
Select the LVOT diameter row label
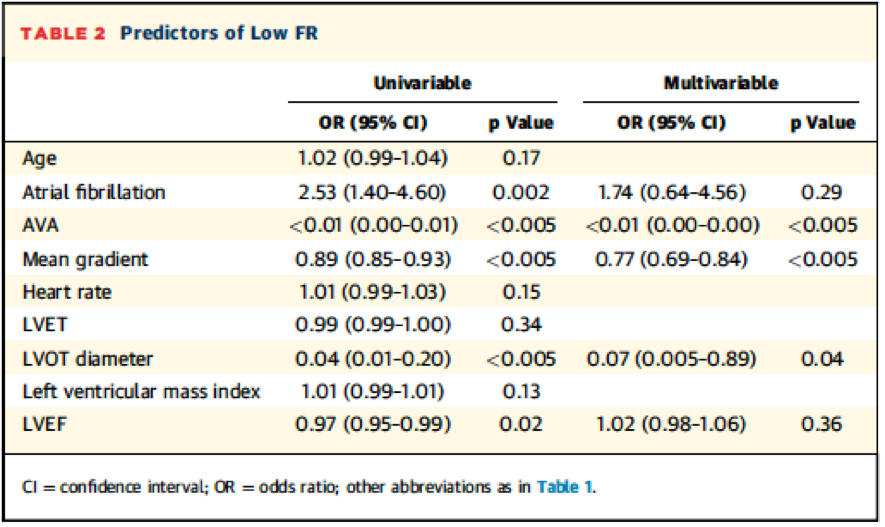tap(89, 358)
